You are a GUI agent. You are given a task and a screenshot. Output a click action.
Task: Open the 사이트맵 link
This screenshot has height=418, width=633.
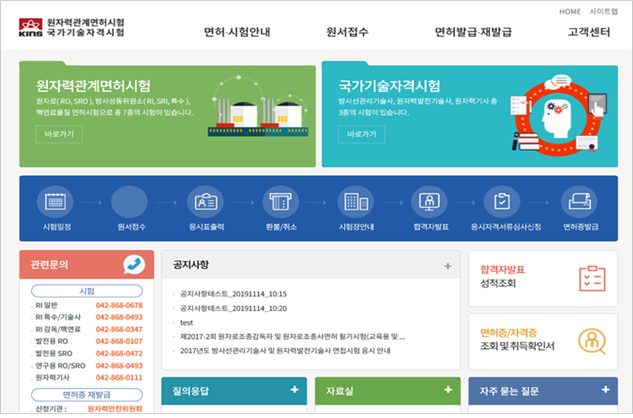(604, 11)
